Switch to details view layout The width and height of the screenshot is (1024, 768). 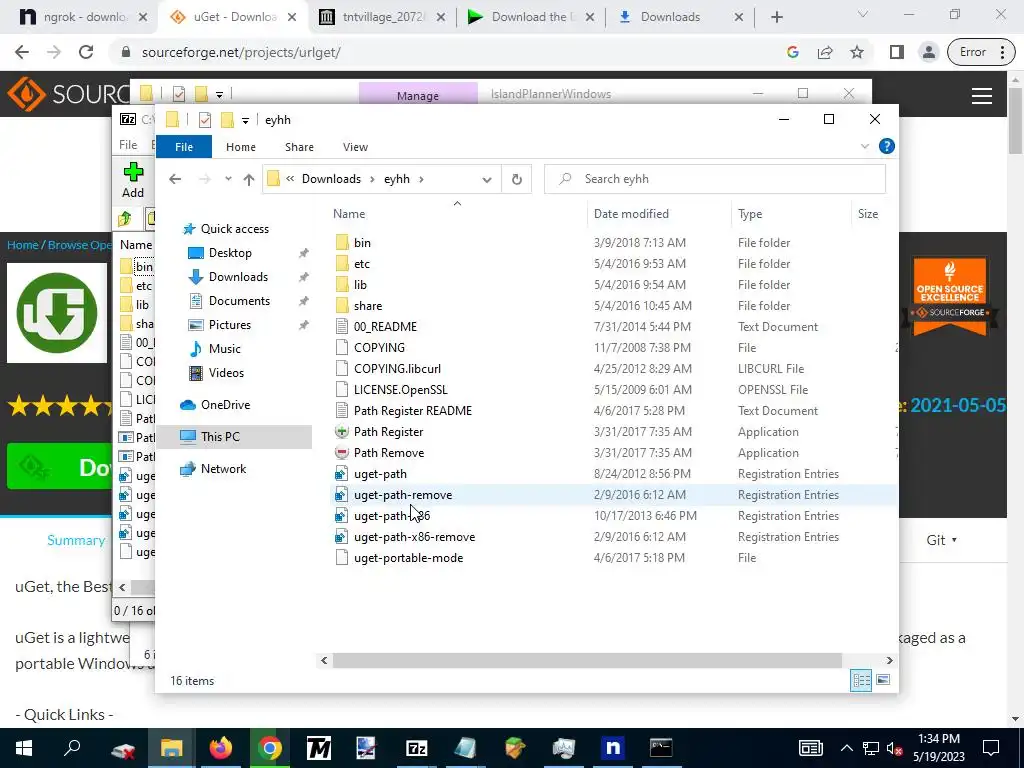point(861,680)
